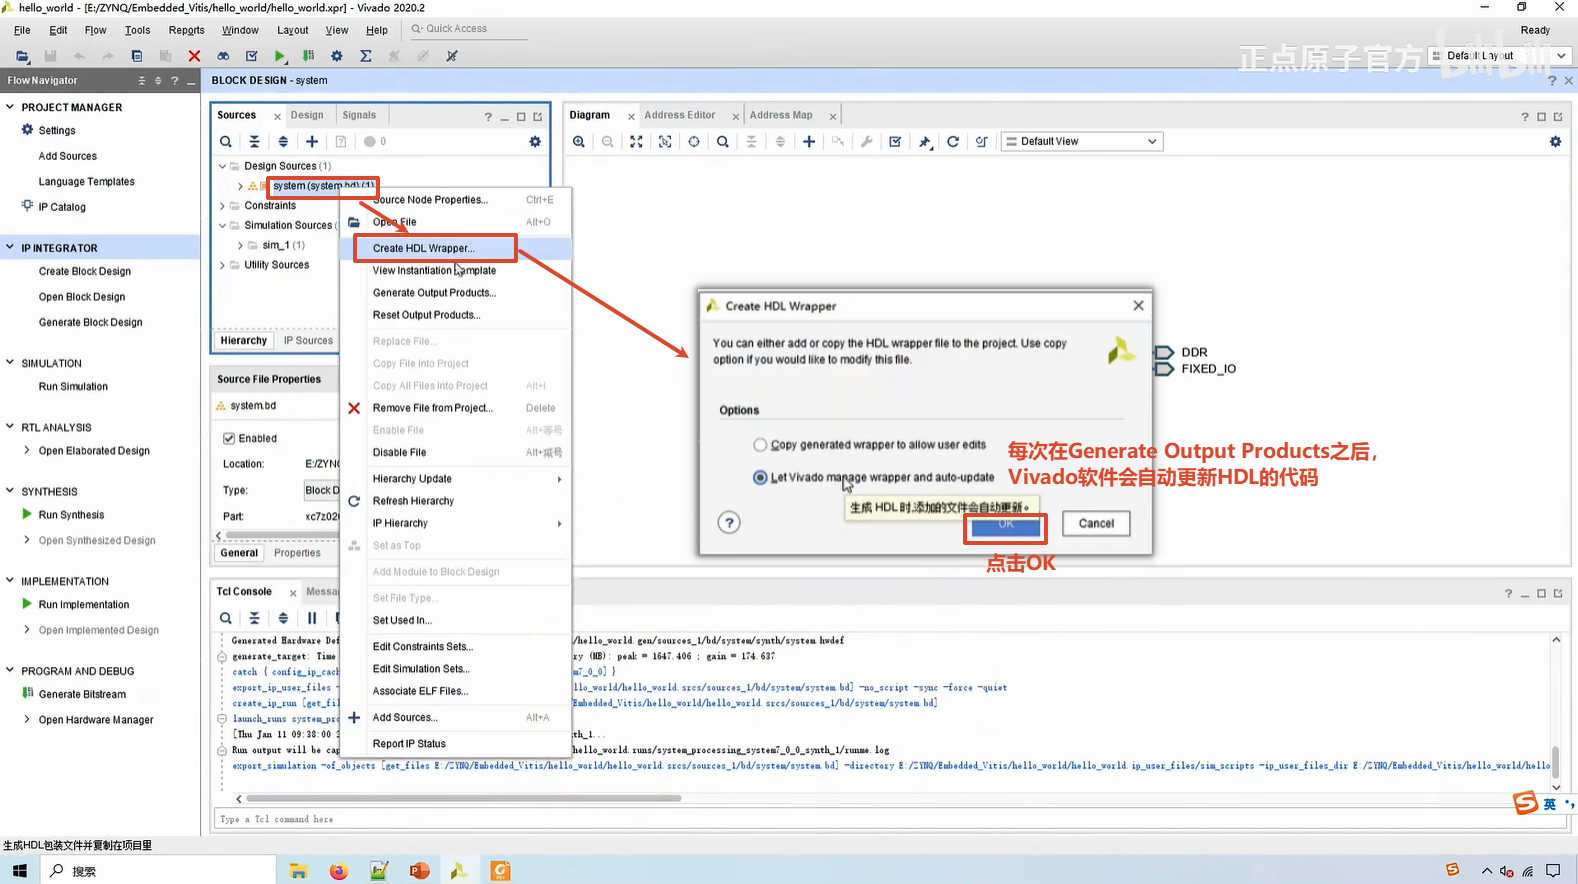Click the Add Sources plus icon in Sources panel

(312, 142)
